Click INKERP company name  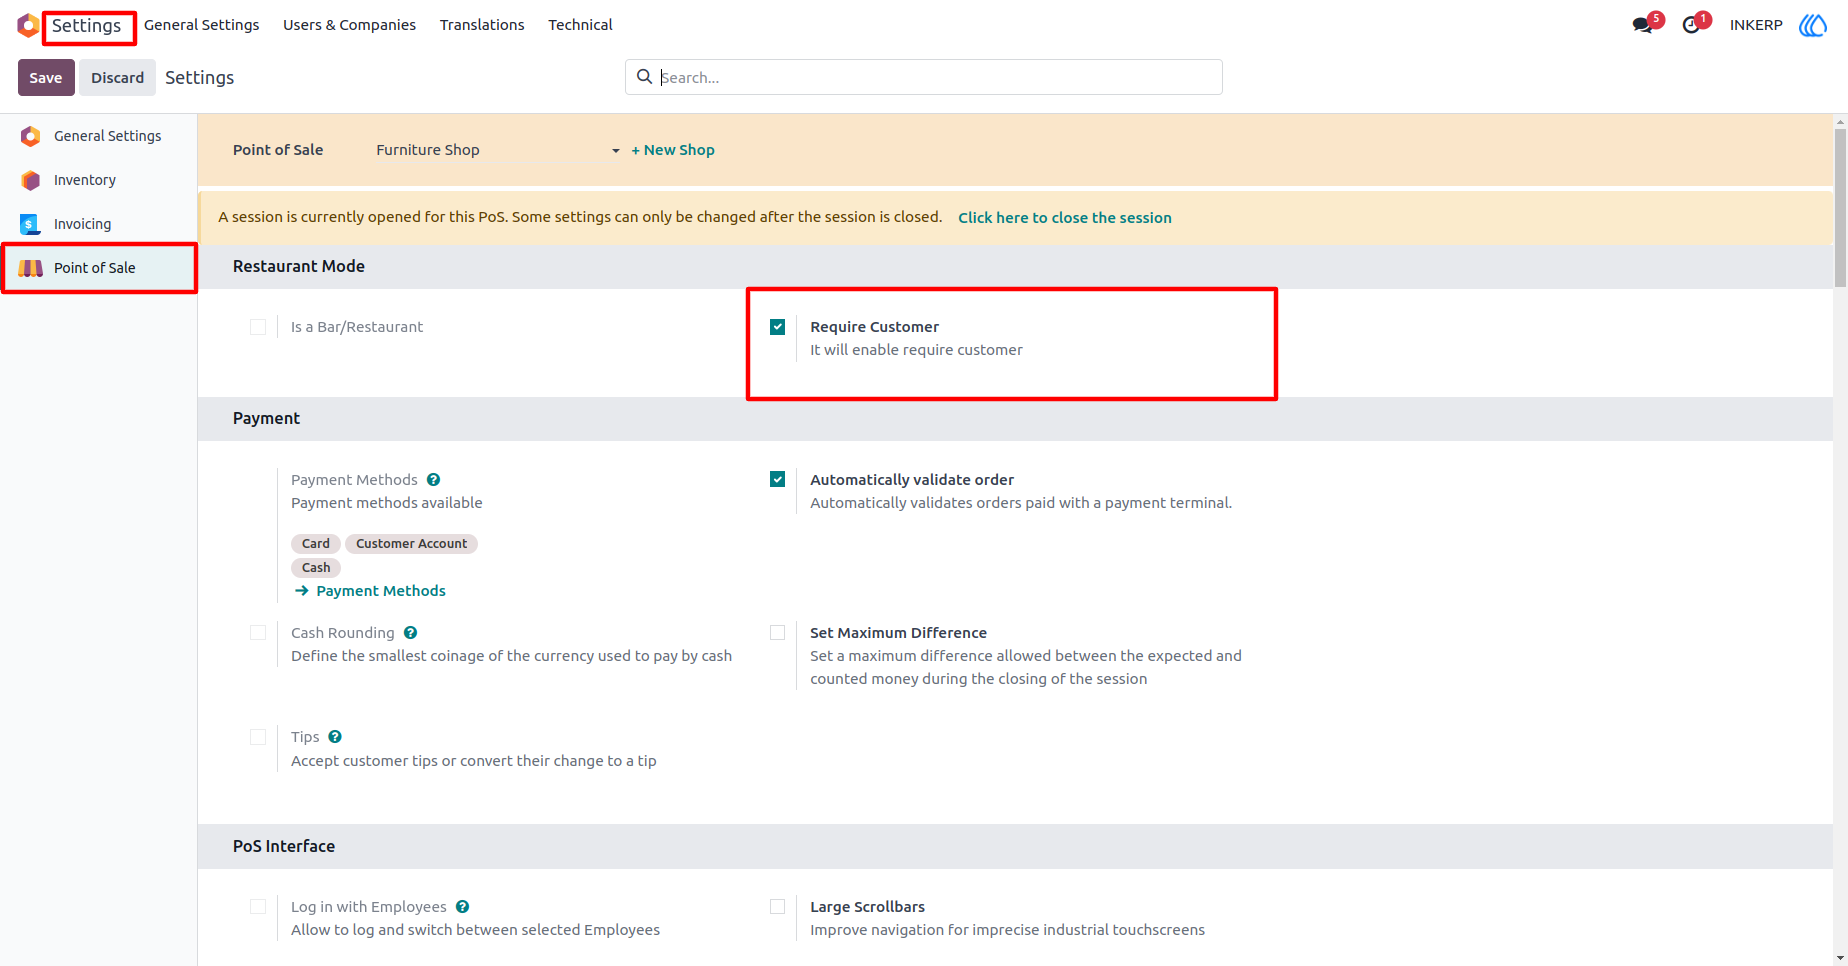tap(1756, 25)
